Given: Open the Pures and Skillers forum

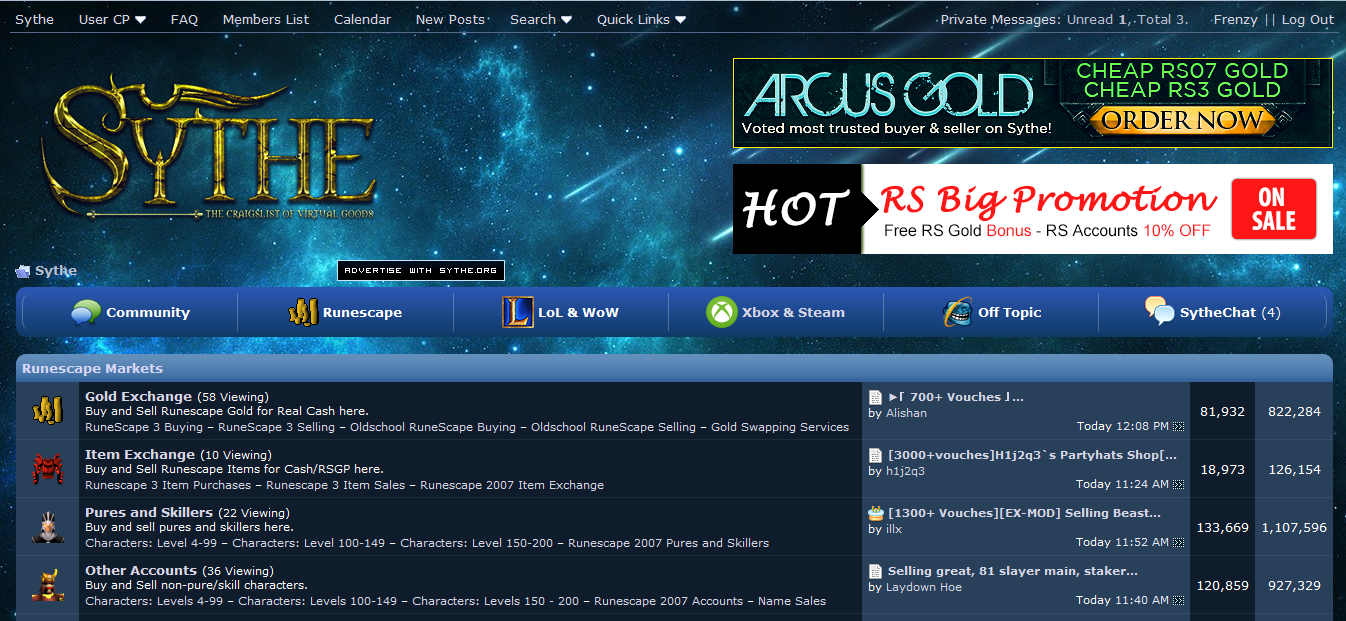Looking at the screenshot, I should [149, 512].
